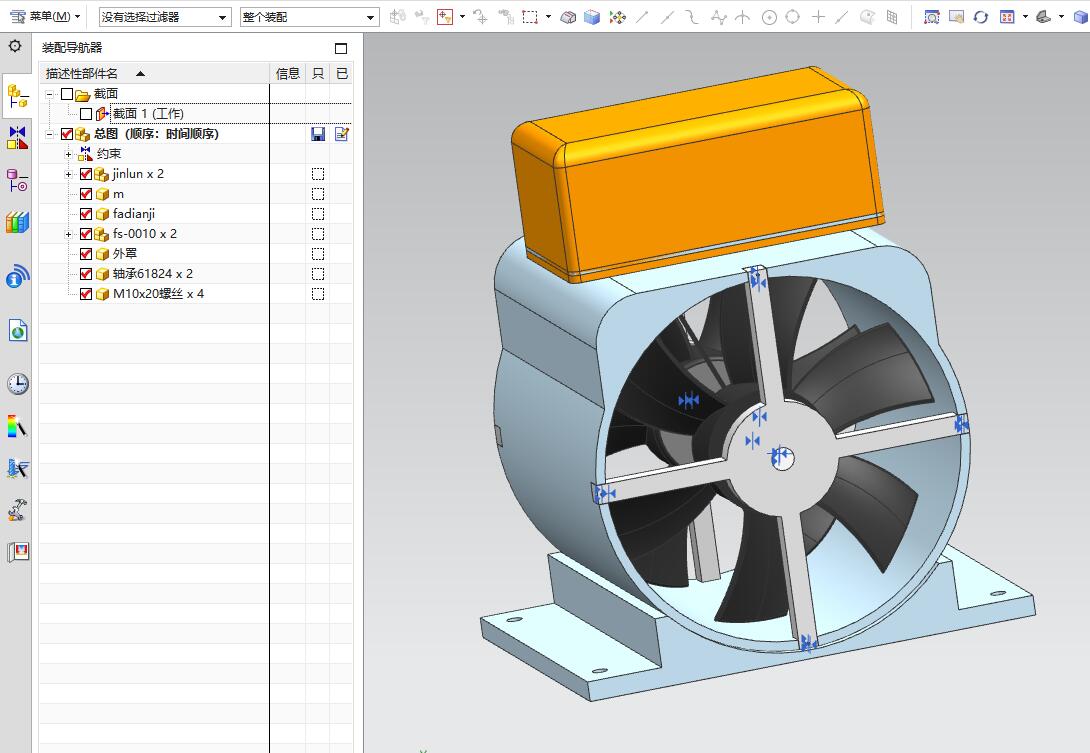Click the 已 column header
Screen dimensions: 1090x753
pyautogui.click(x=341, y=74)
